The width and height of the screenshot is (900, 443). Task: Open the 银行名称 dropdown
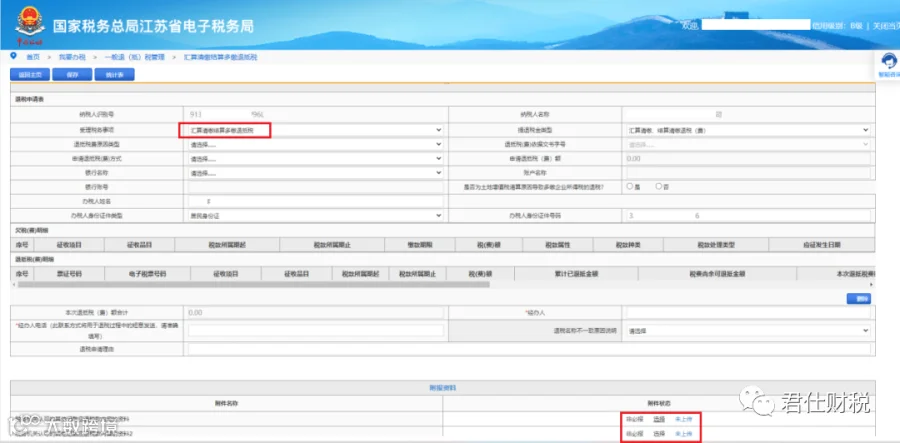316,173
